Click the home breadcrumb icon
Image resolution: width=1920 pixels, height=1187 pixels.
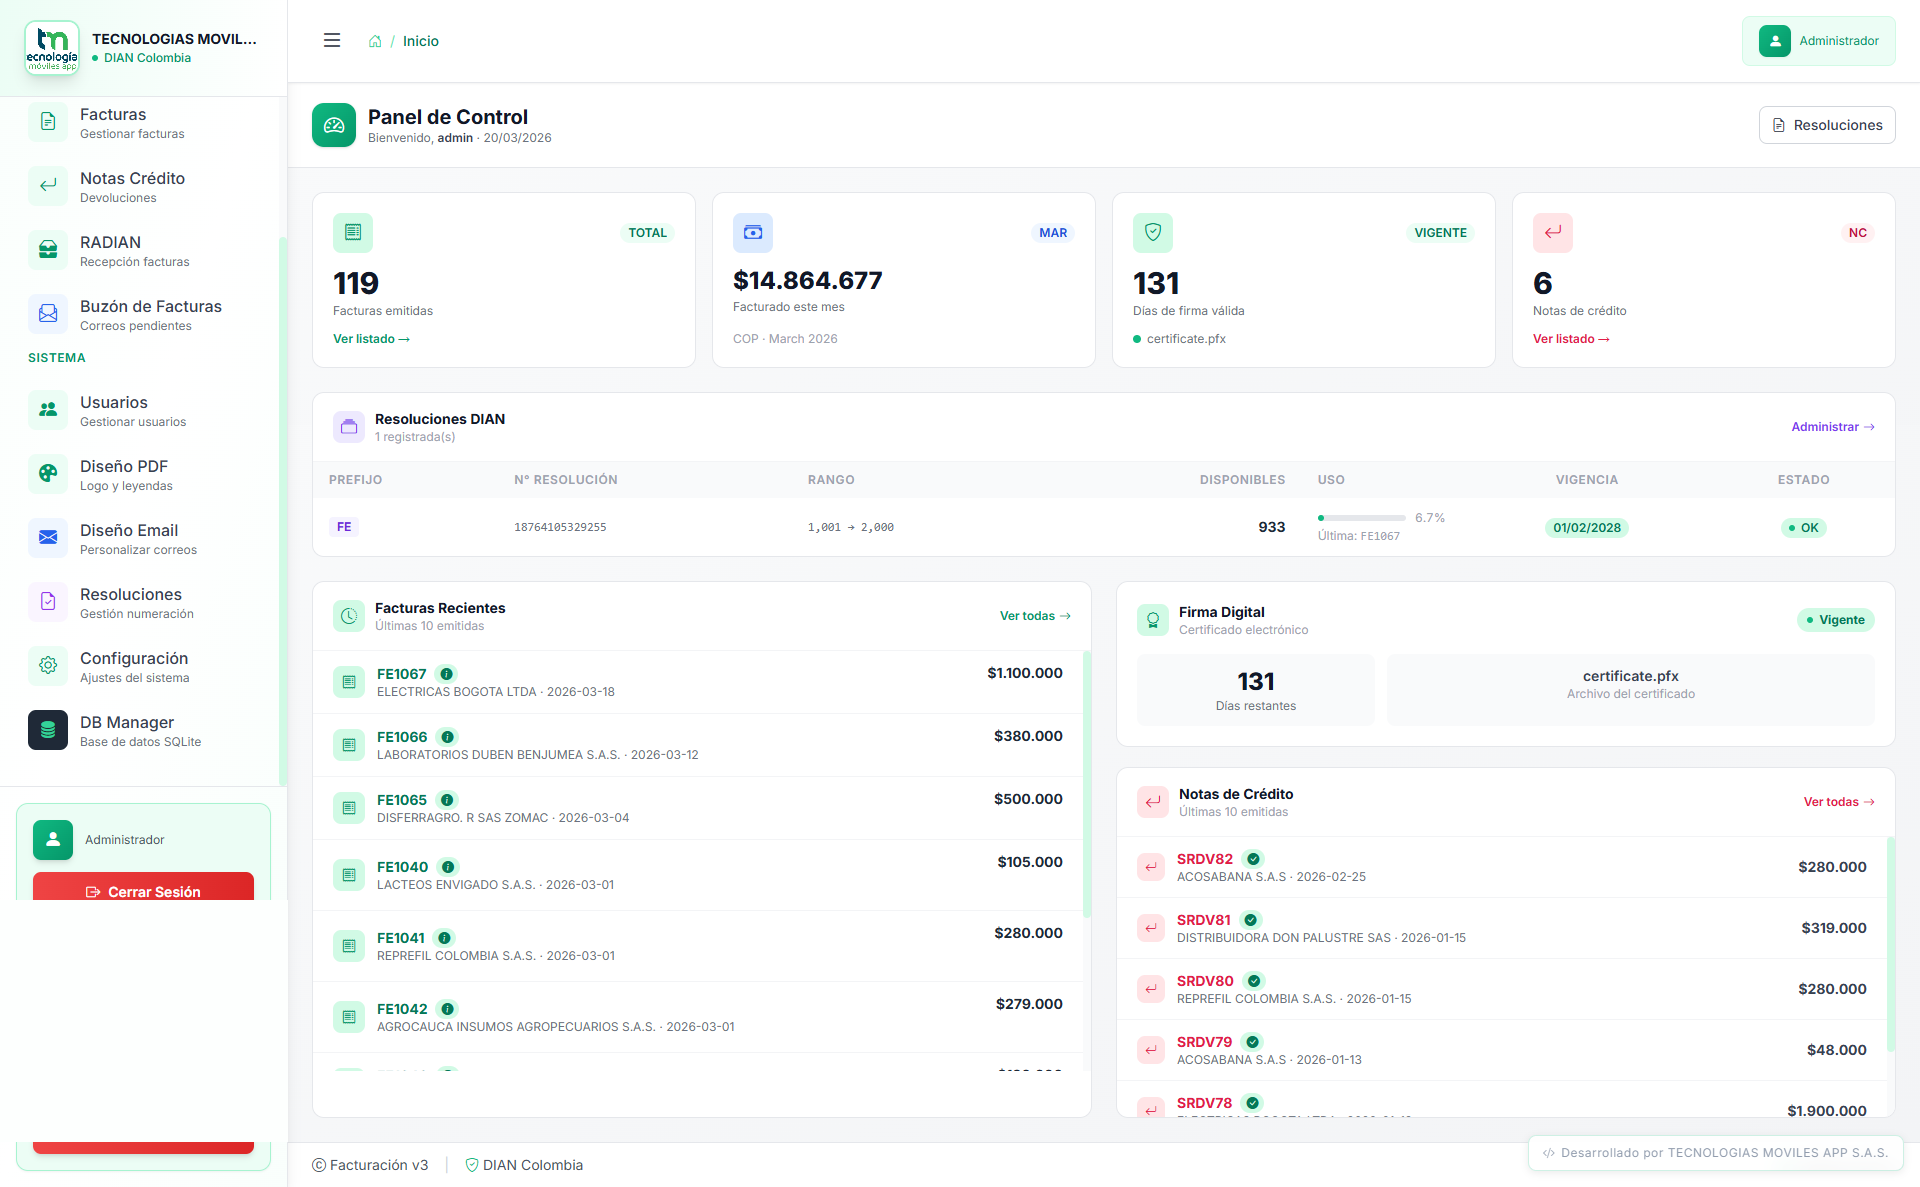375,41
